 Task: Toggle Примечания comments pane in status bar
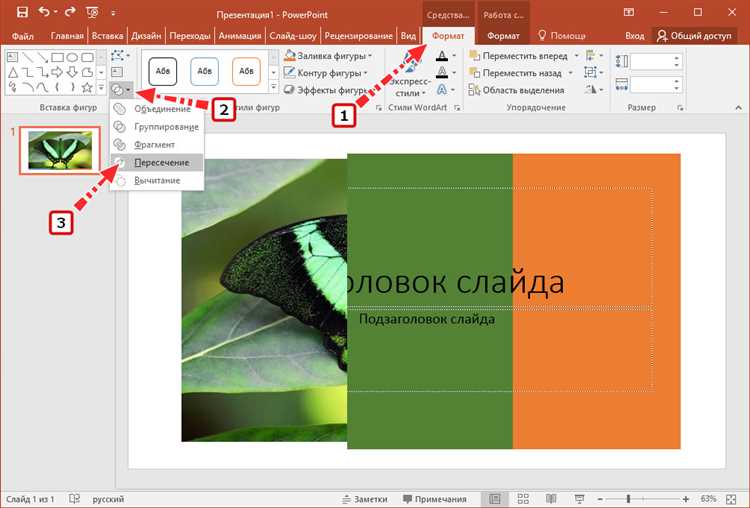click(432, 498)
